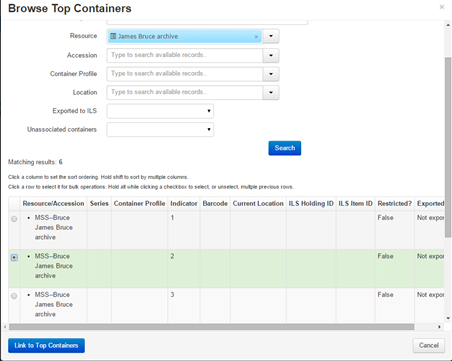452x361 pixels.
Task: Open the Location dropdown arrow
Action: (x=271, y=92)
